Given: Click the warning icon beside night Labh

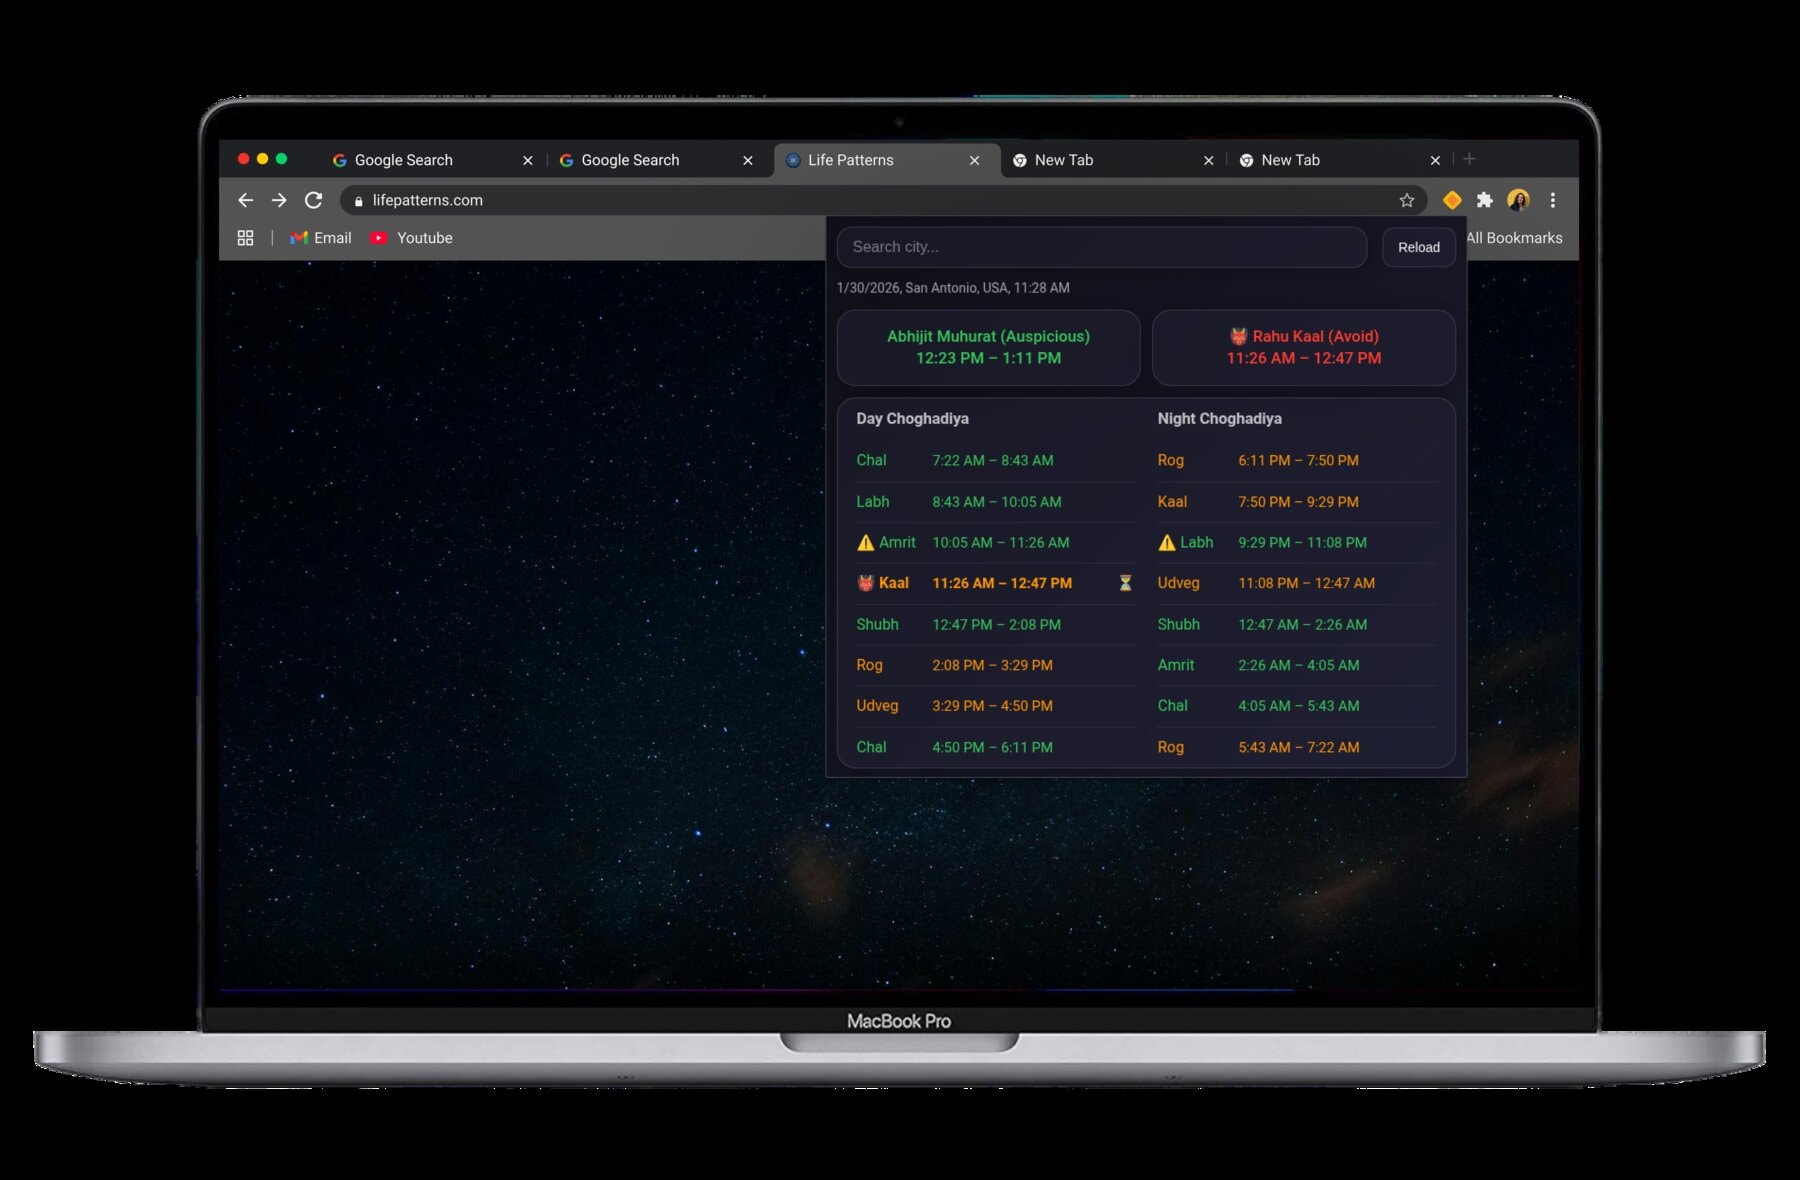Looking at the screenshot, I should point(1167,542).
